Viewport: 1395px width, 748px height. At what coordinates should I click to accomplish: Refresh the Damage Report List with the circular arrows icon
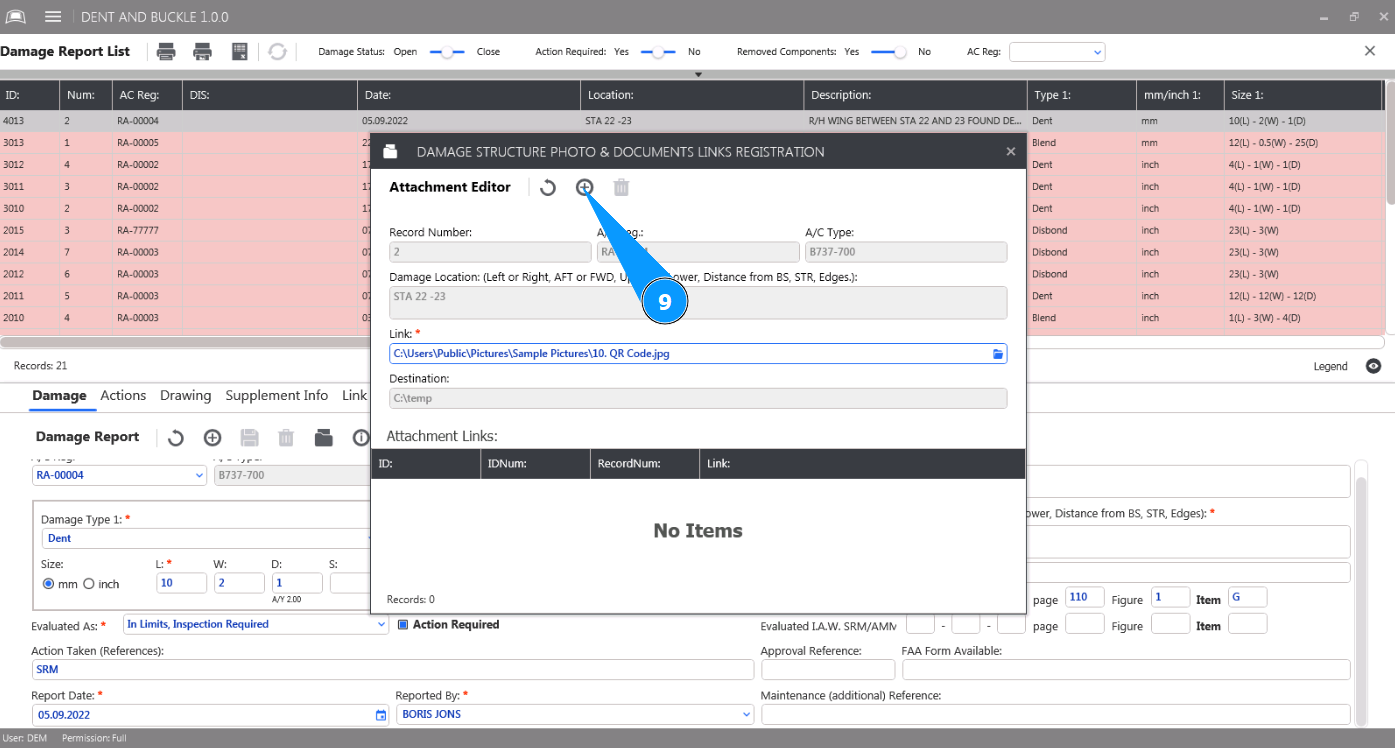(277, 52)
